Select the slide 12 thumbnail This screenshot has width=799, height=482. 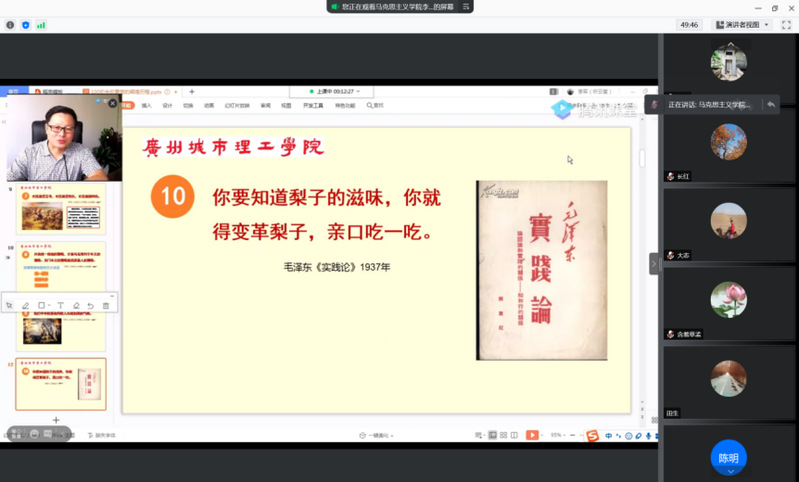tap(61, 383)
